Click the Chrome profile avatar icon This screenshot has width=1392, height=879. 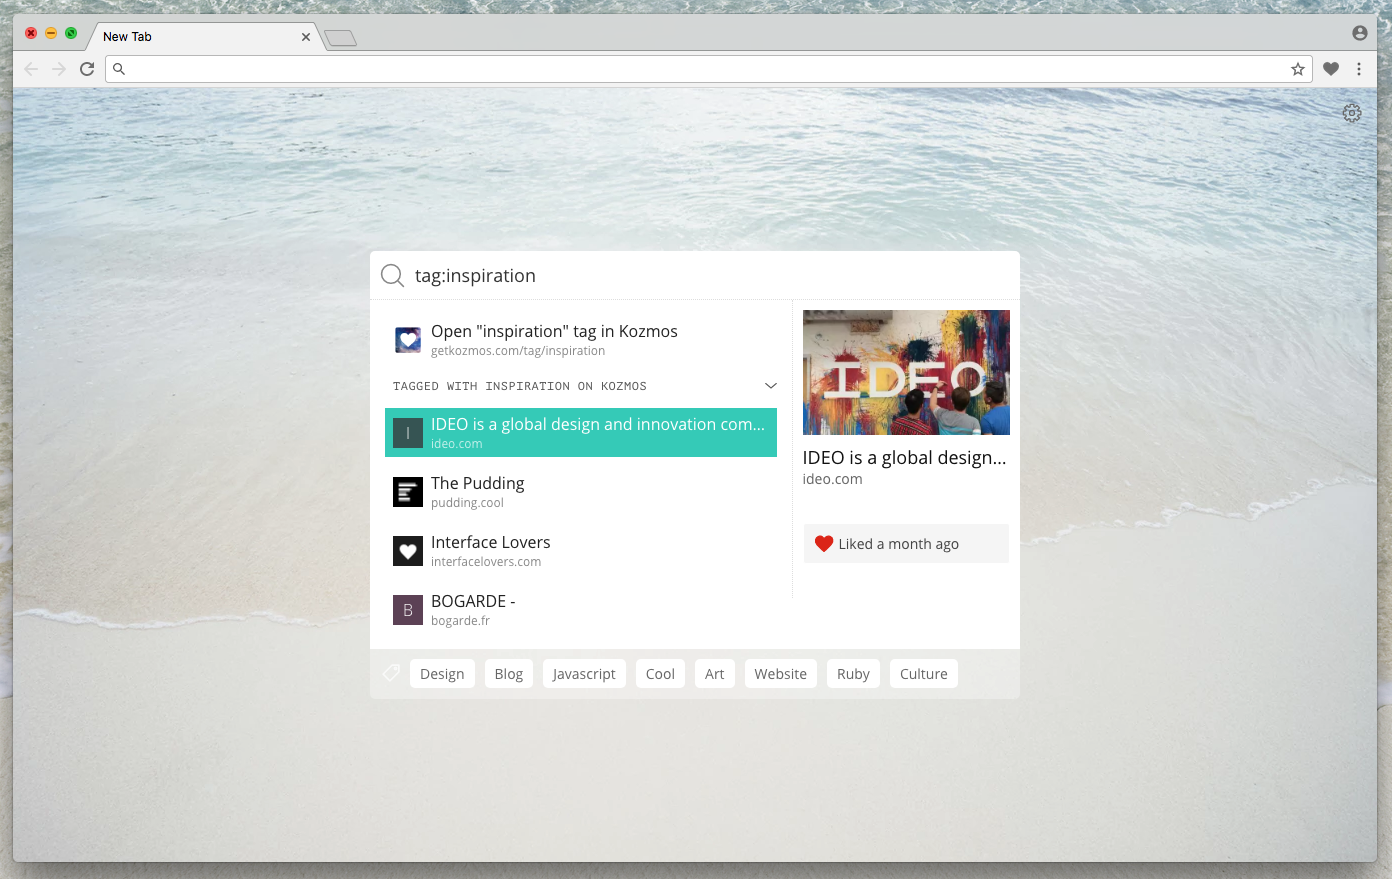tap(1360, 33)
